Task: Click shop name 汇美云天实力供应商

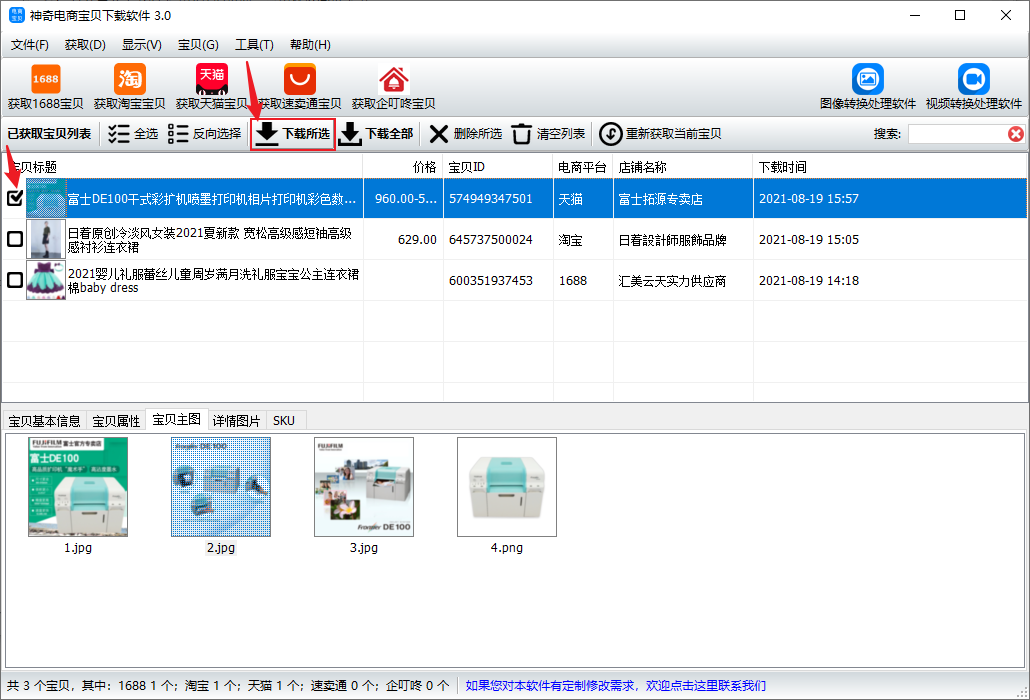Action: pos(673,281)
